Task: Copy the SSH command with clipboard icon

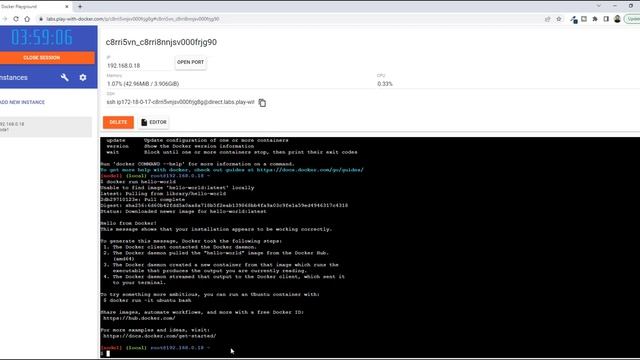Action: point(262,103)
